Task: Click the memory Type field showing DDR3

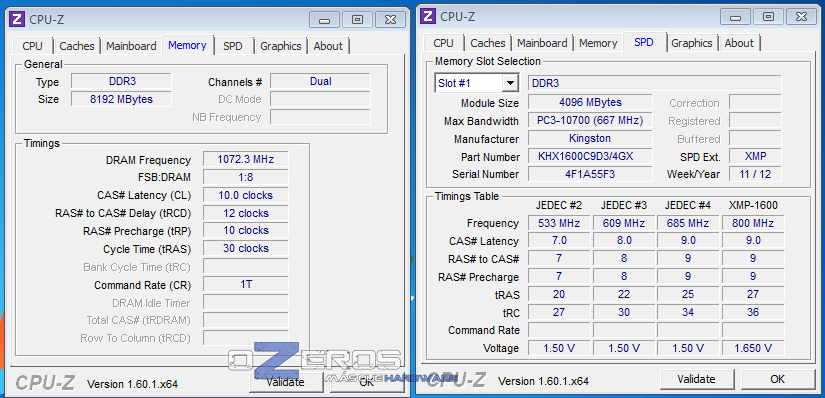Action: coord(122,81)
